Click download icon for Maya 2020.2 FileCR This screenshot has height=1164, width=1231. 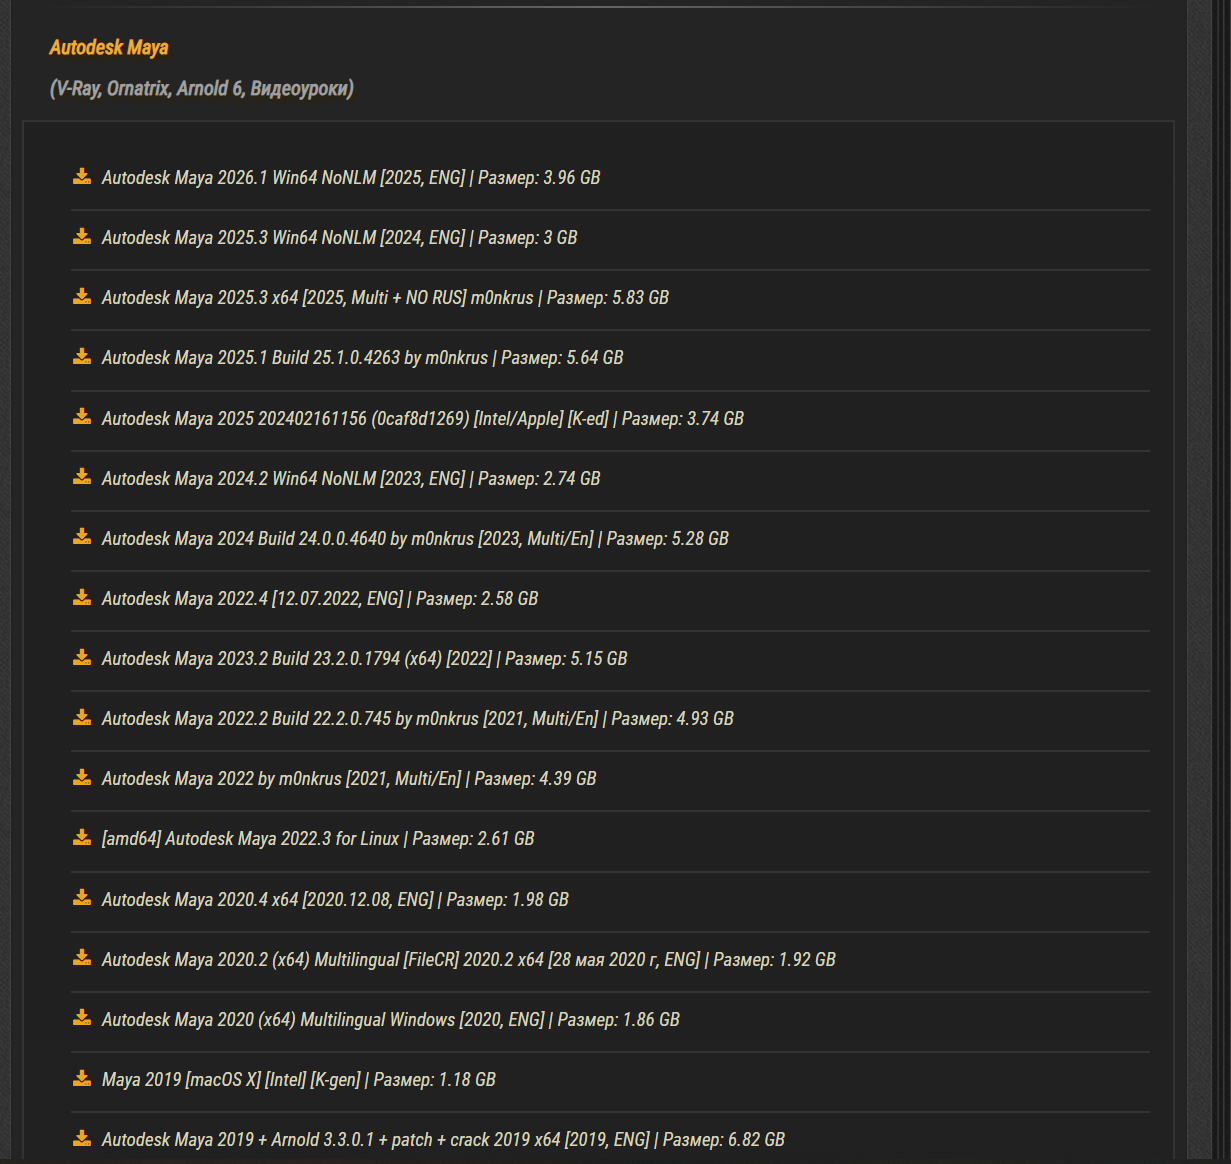tap(82, 958)
